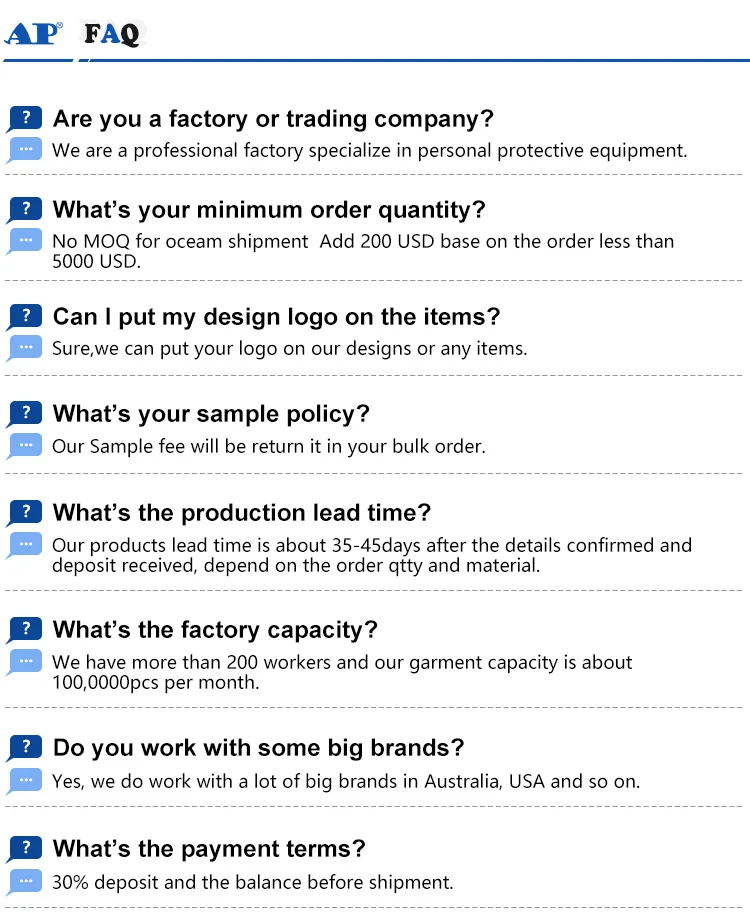The height and width of the screenshot is (923, 750).
Task: Click 'Do you work with some big brands?' heading
Action: 259,748
